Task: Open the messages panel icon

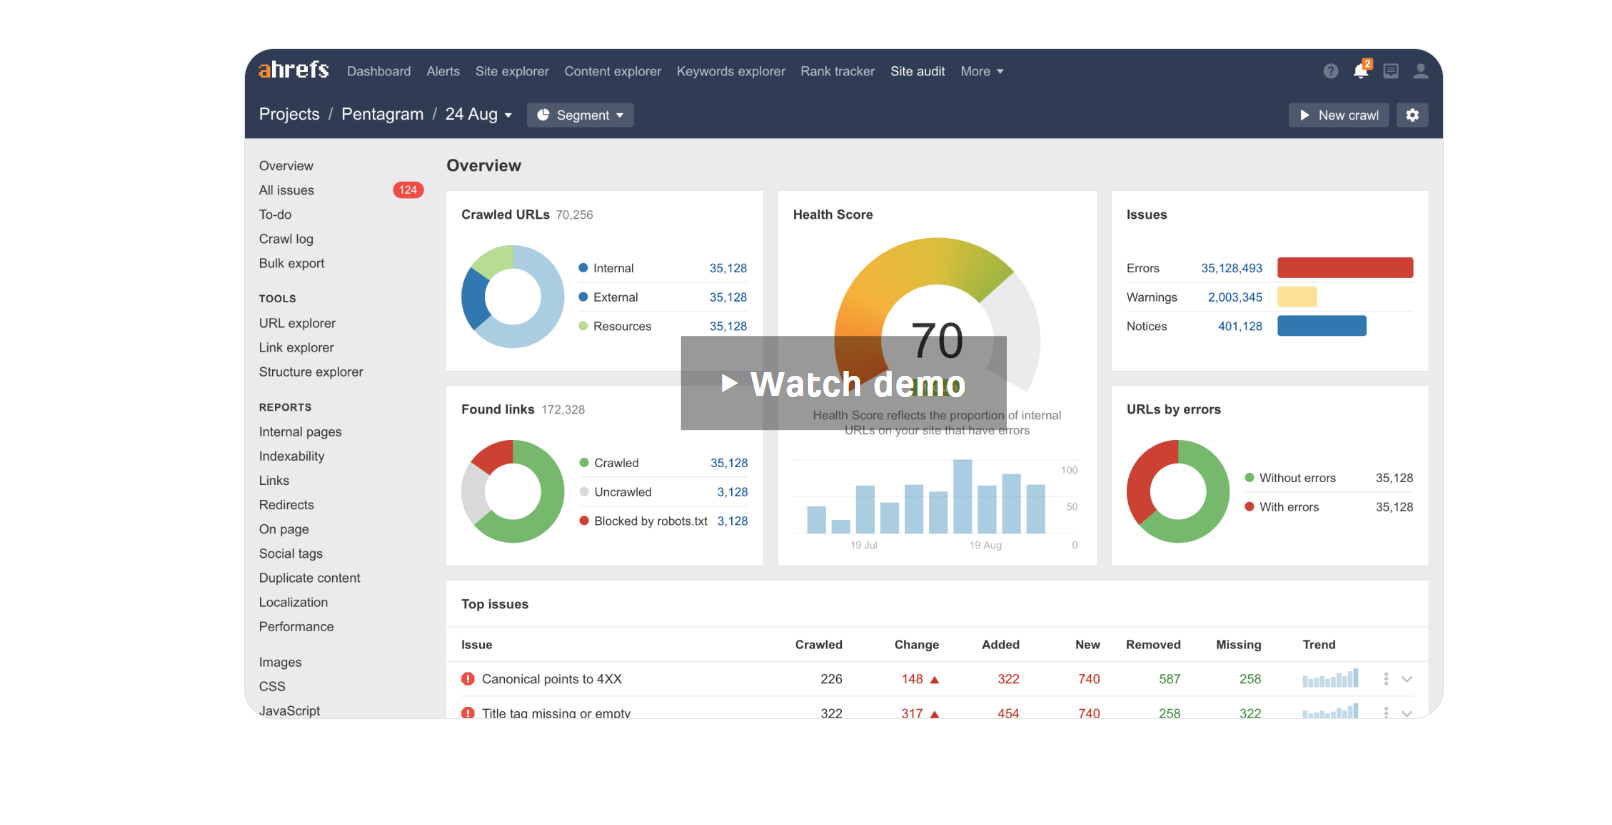Action: (x=1391, y=71)
